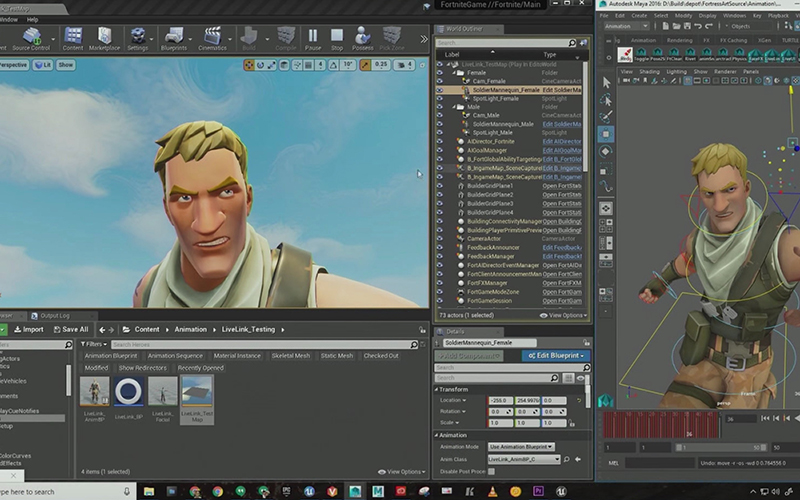Focus the World Outliner search field
The width and height of the screenshot is (800, 500).
point(506,43)
